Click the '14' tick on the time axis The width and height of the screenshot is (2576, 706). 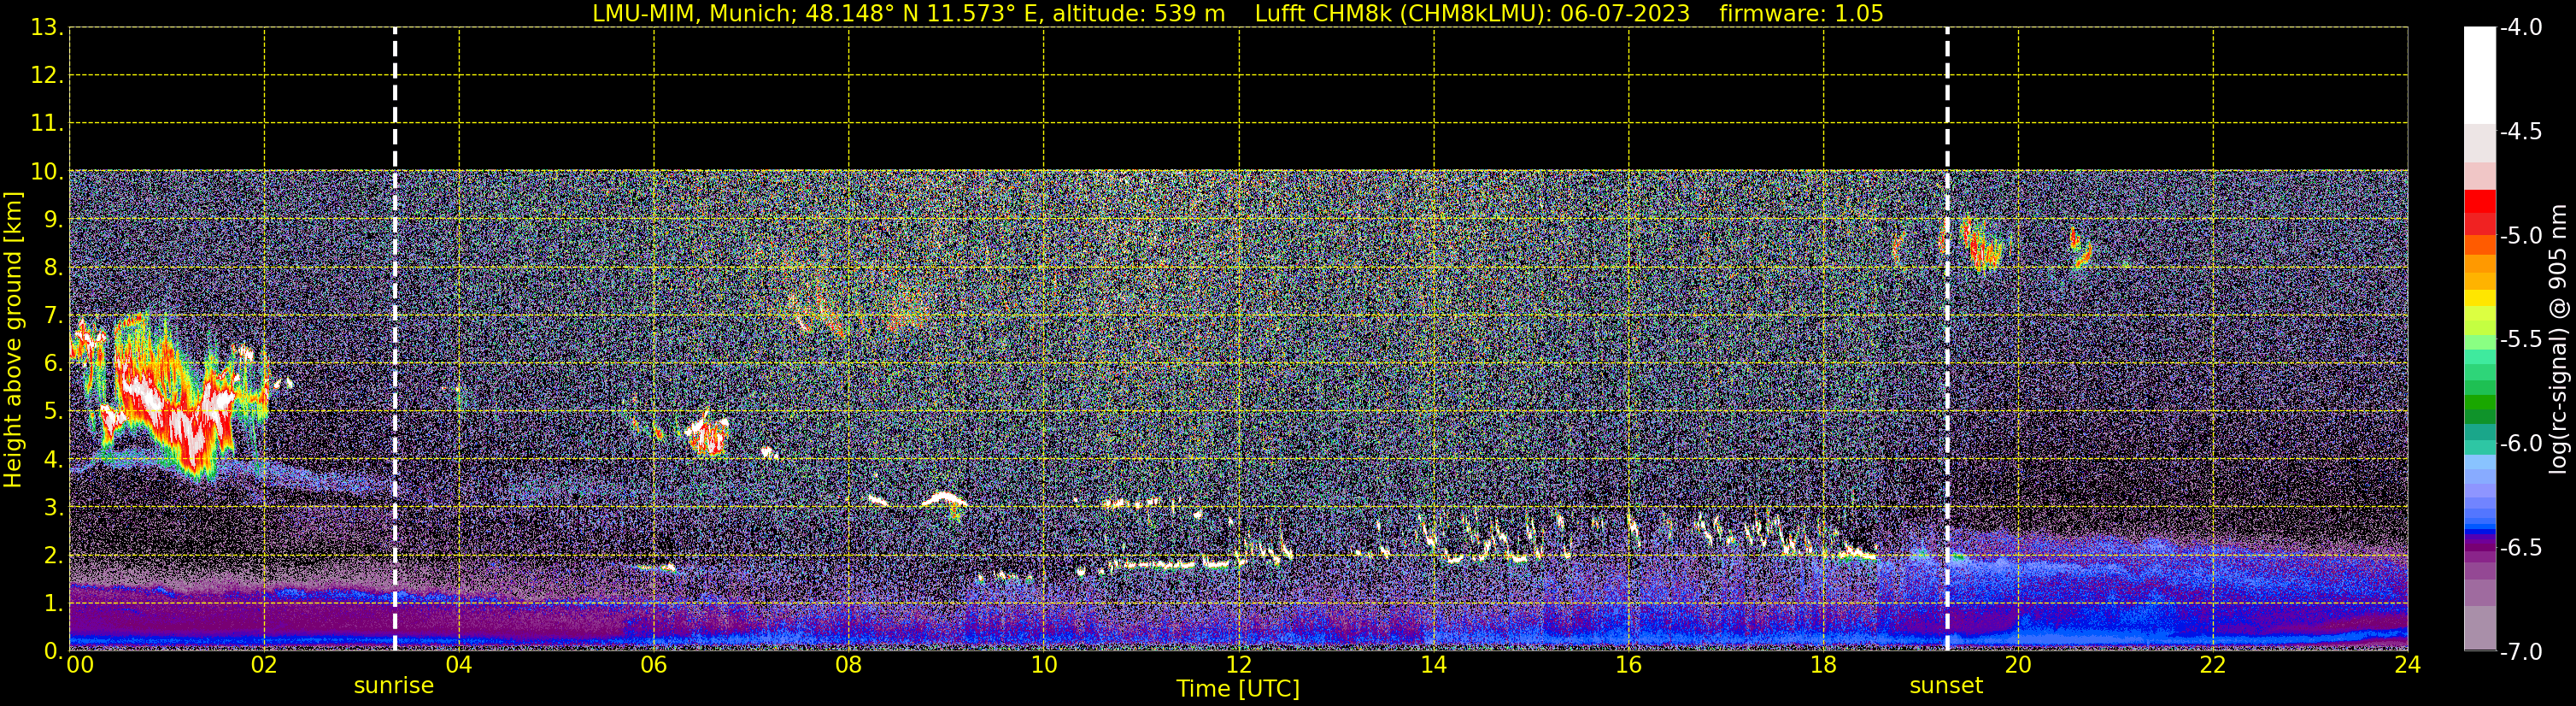pyautogui.click(x=1434, y=665)
